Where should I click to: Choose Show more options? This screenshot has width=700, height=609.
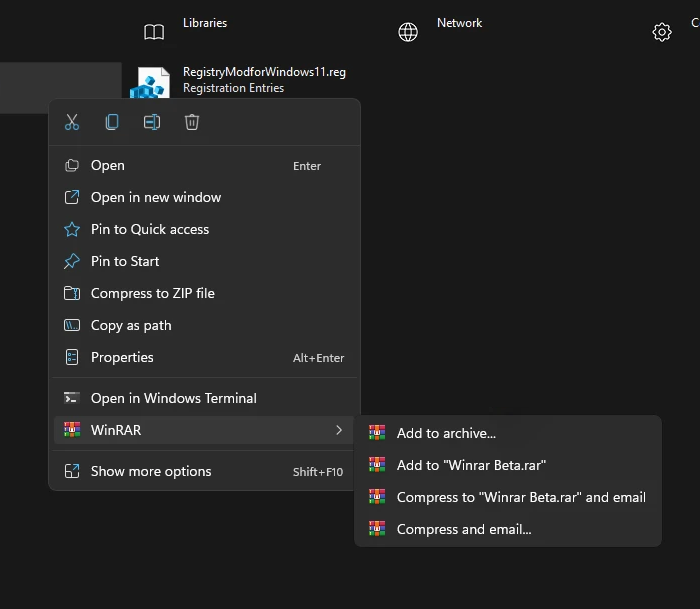pos(205,471)
